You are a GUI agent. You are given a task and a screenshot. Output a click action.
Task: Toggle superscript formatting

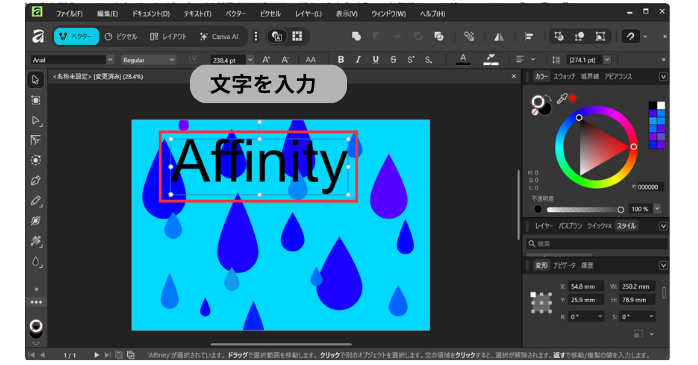[x=410, y=60]
